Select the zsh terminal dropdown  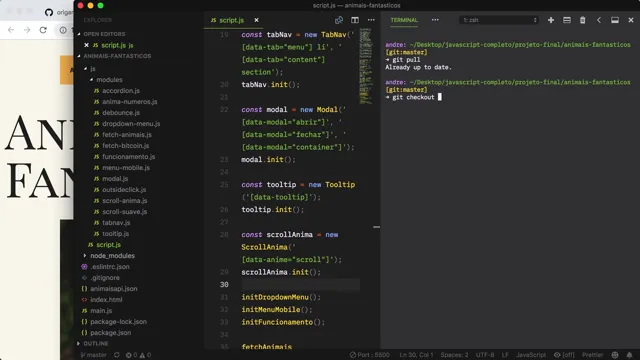pyautogui.click(x=499, y=20)
